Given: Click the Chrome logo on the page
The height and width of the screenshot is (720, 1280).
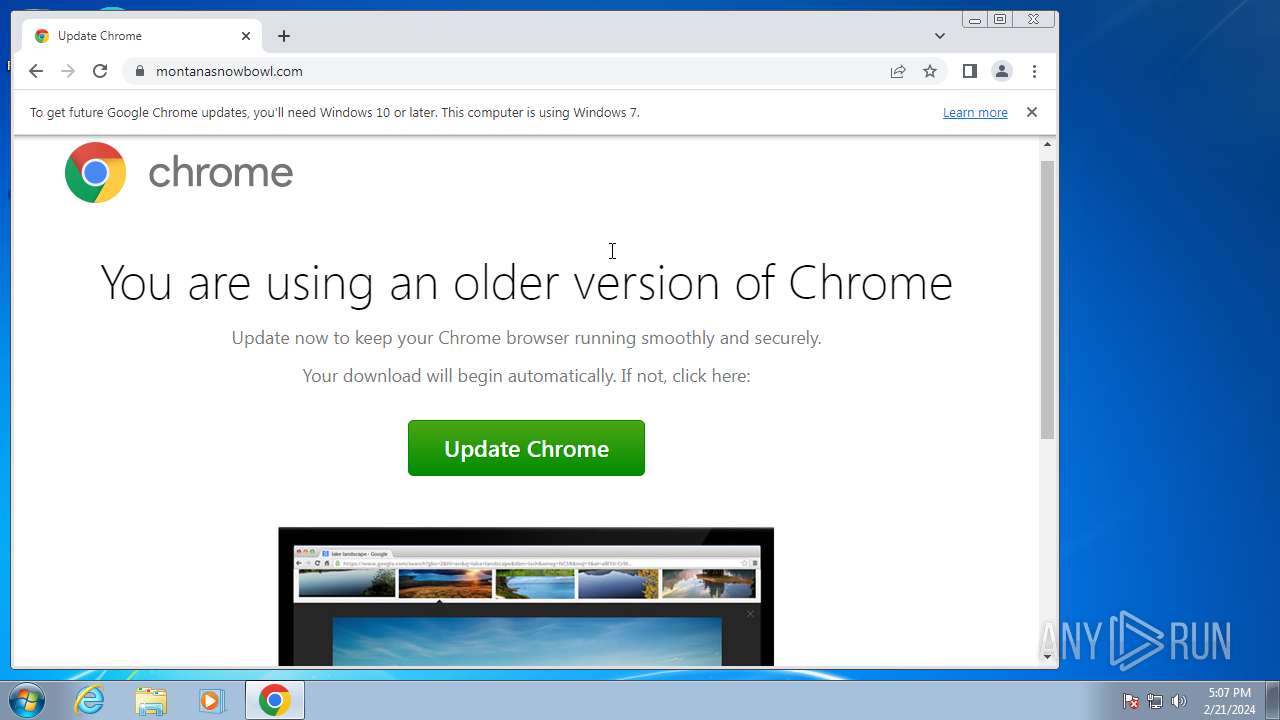Looking at the screenshot, I should pos(179,172).
